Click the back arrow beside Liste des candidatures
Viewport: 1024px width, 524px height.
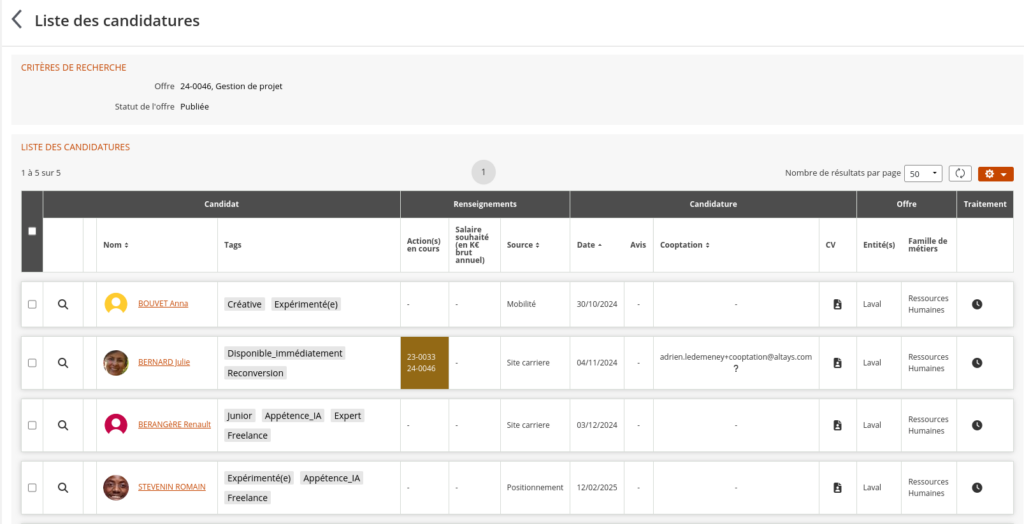16,20
